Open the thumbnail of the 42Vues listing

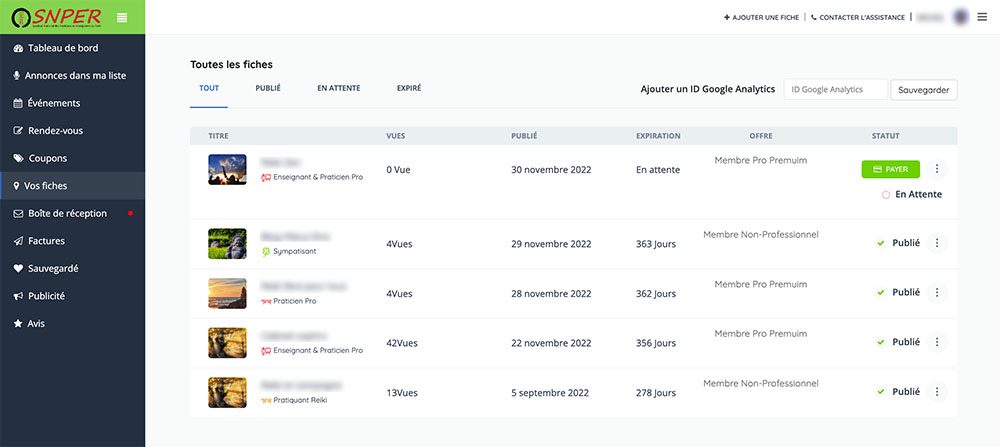pos(227,343)
